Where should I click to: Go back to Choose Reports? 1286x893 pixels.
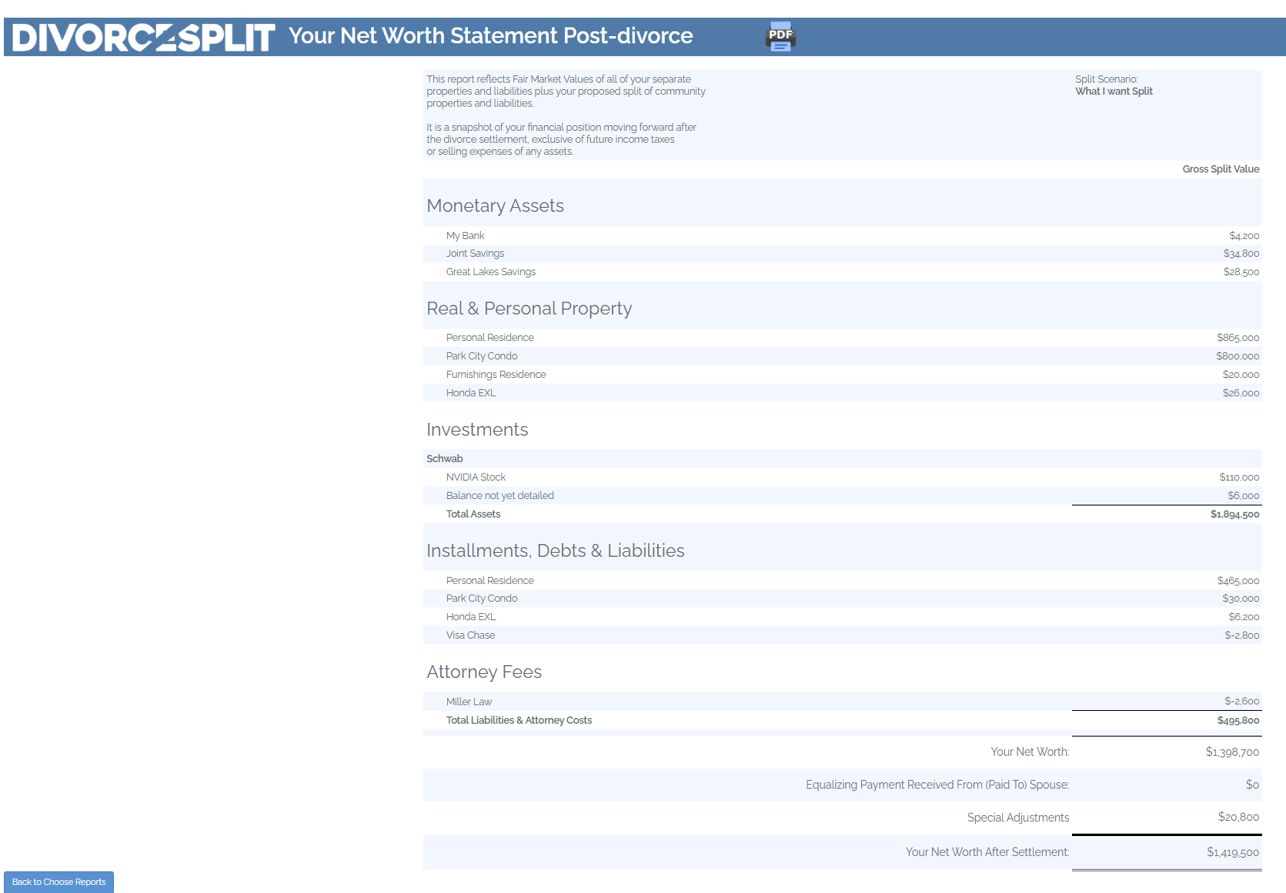click(59, 882)
